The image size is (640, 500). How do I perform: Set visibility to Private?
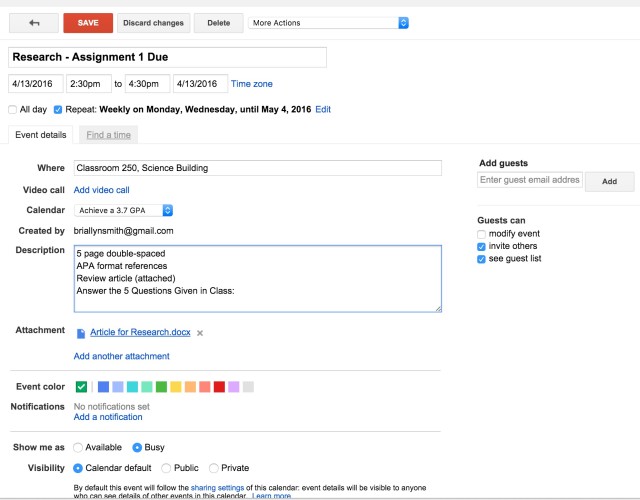[x=213, y=468]
